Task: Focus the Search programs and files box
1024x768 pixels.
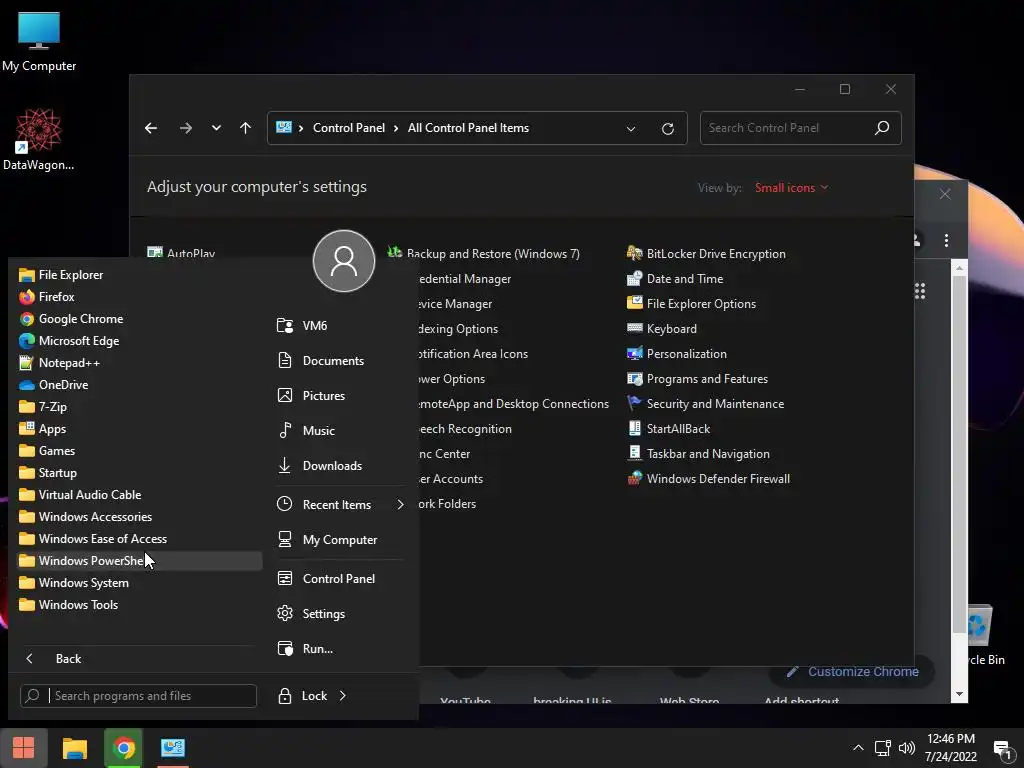Action: pyautogui.click(x=138, y=696)
